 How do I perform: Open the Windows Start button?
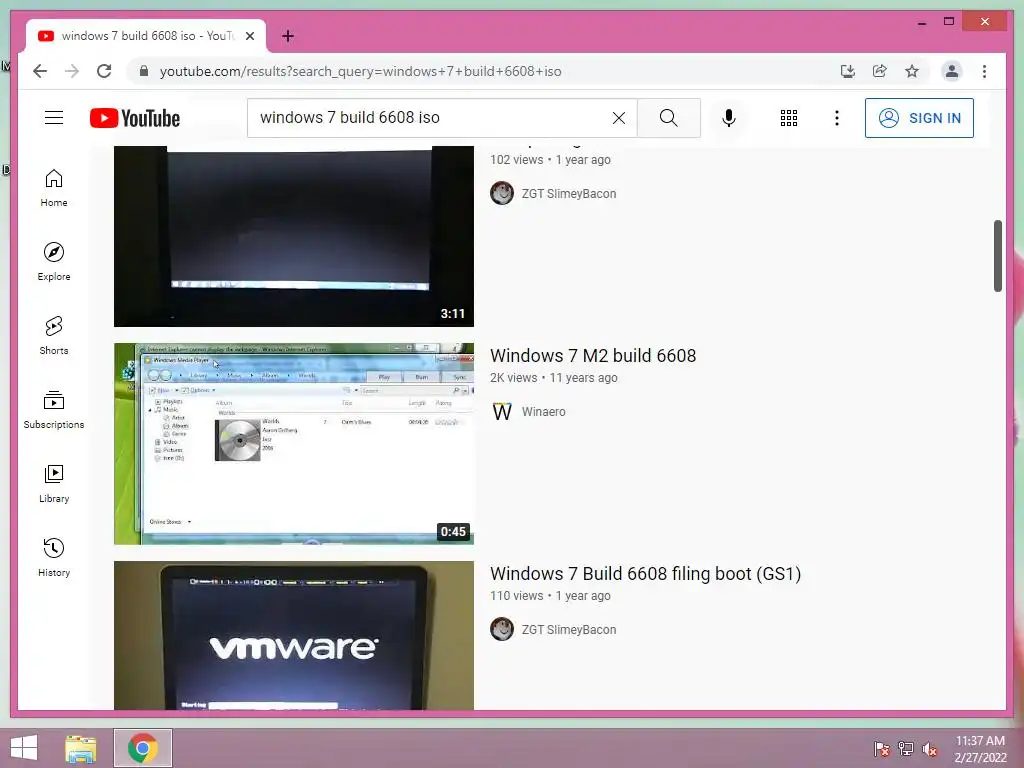pyautogui.click(x=24, y=748)
